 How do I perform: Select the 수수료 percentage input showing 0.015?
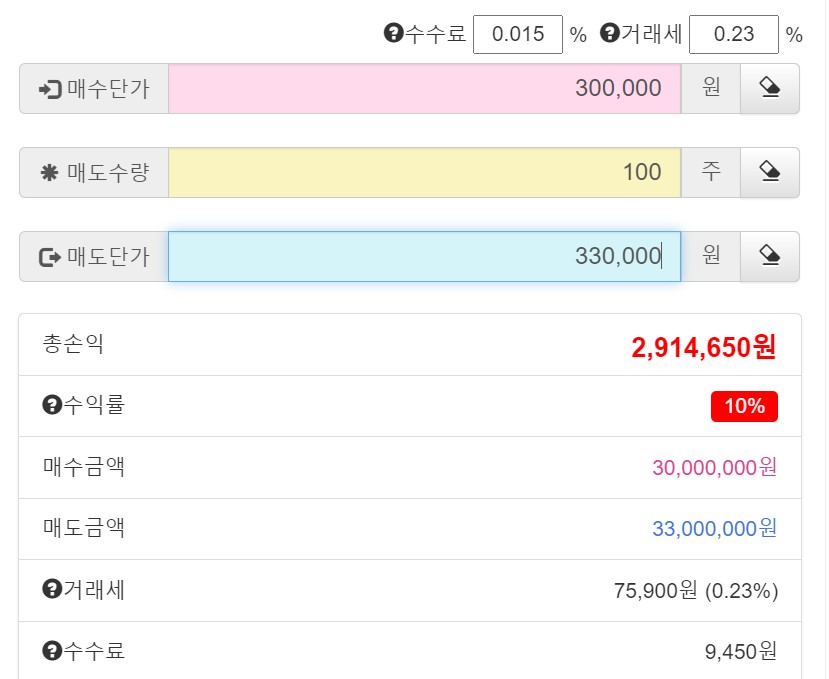(517, 34)
